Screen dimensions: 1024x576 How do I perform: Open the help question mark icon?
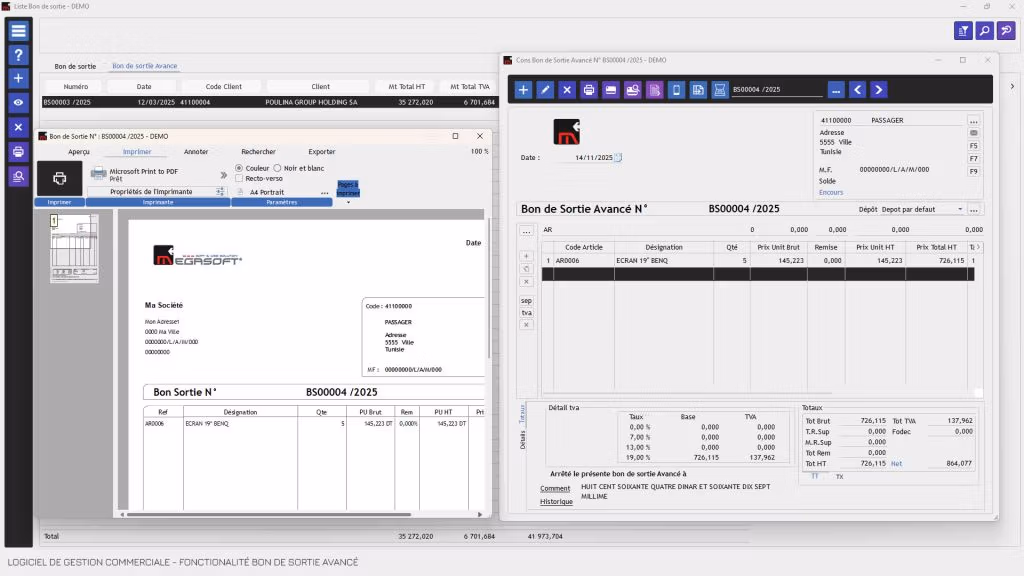point(18,55)
